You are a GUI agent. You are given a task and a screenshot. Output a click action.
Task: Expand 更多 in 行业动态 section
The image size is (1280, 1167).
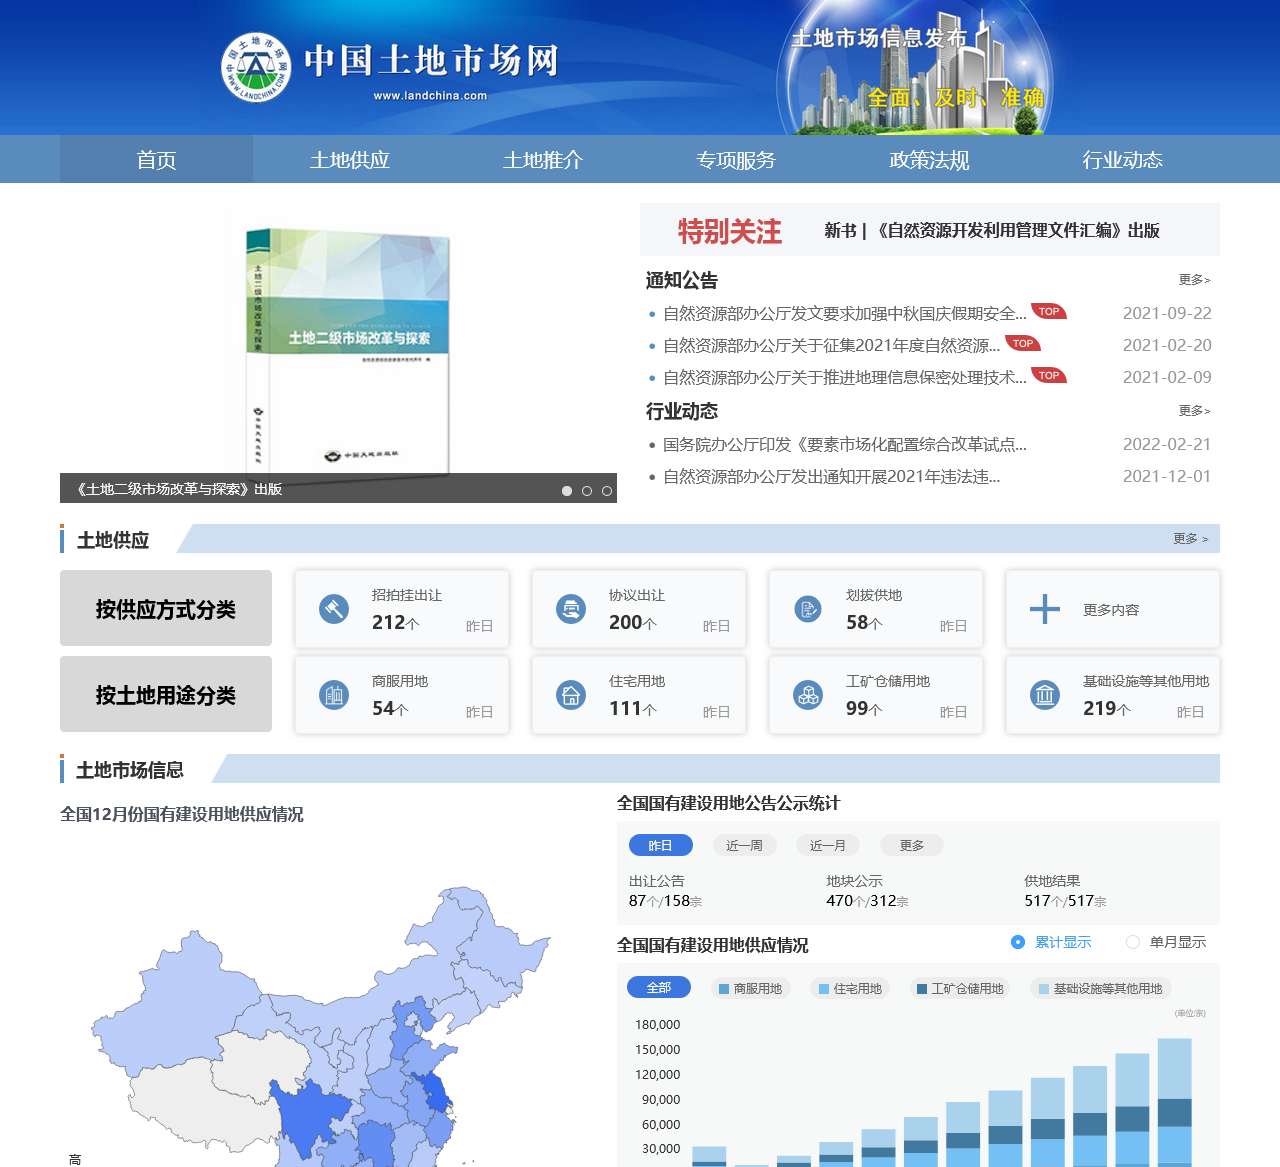[x=1194, y=411]
